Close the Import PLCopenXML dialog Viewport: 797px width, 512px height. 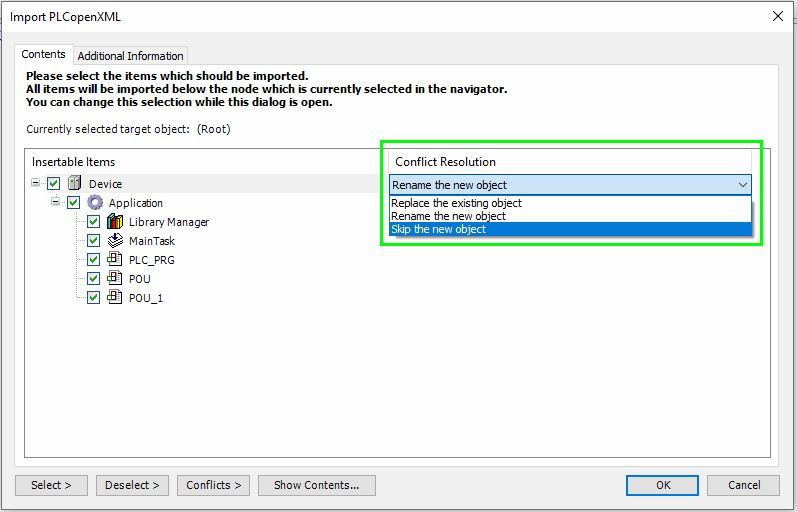click(778, 16)
